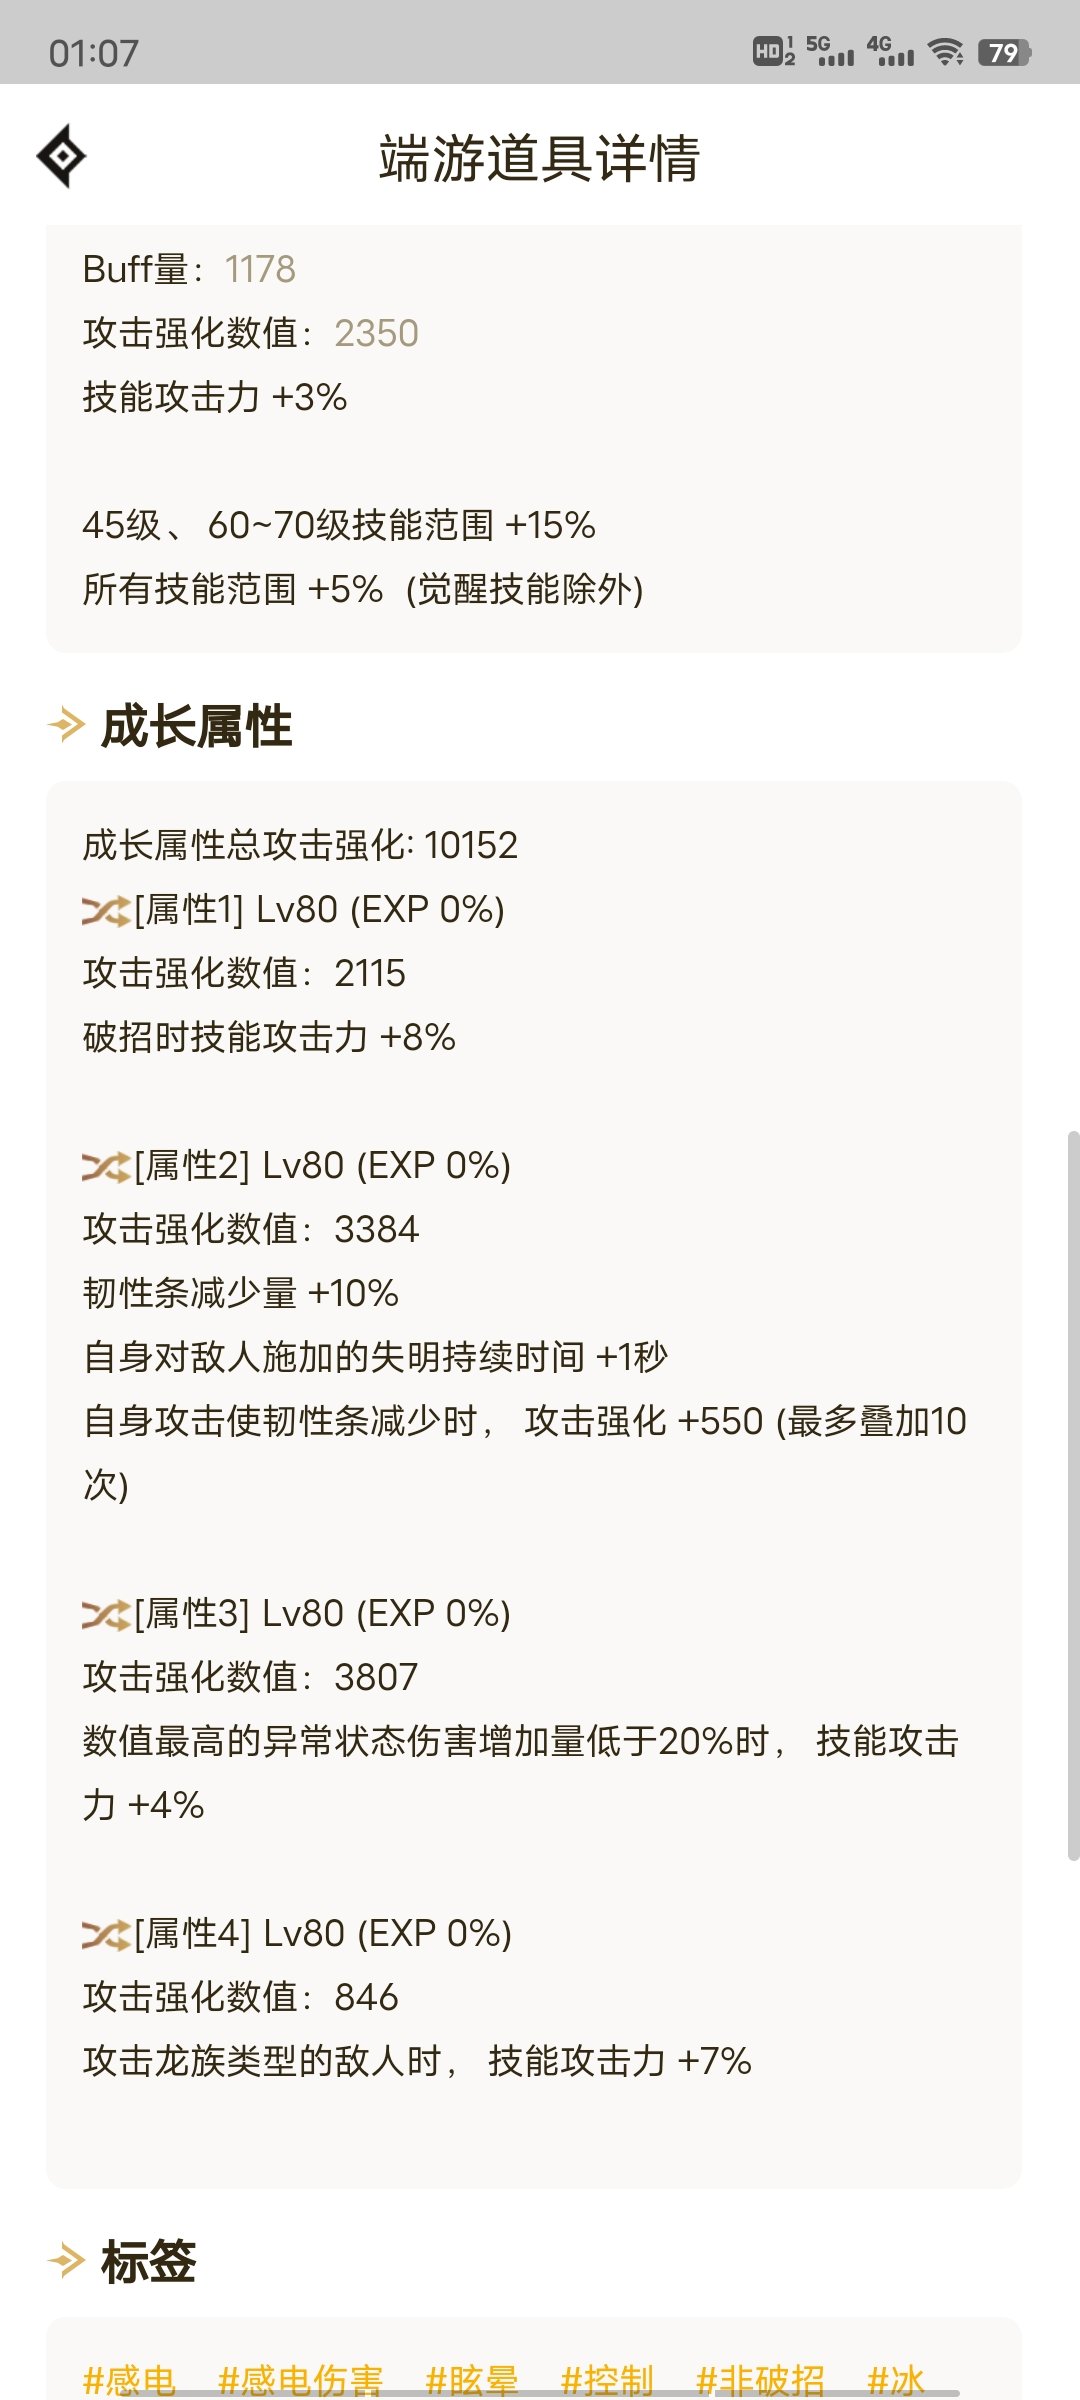This screenshot has width=1080, height=2400.
Task: Tap the Buff量 1178 value
Action: coord(260,270)
